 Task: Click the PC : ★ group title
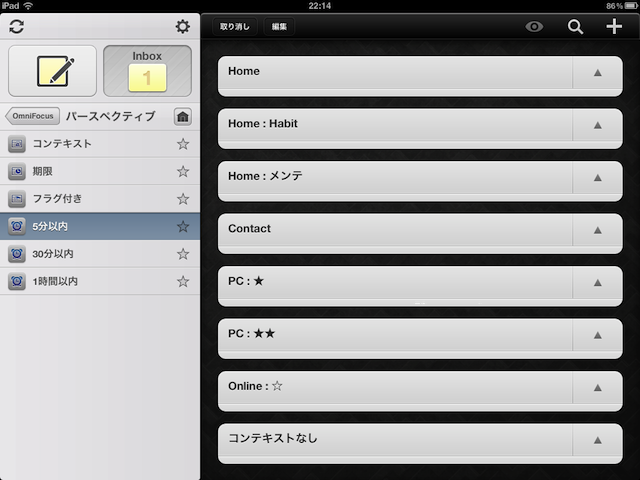(x=246, y=281)
